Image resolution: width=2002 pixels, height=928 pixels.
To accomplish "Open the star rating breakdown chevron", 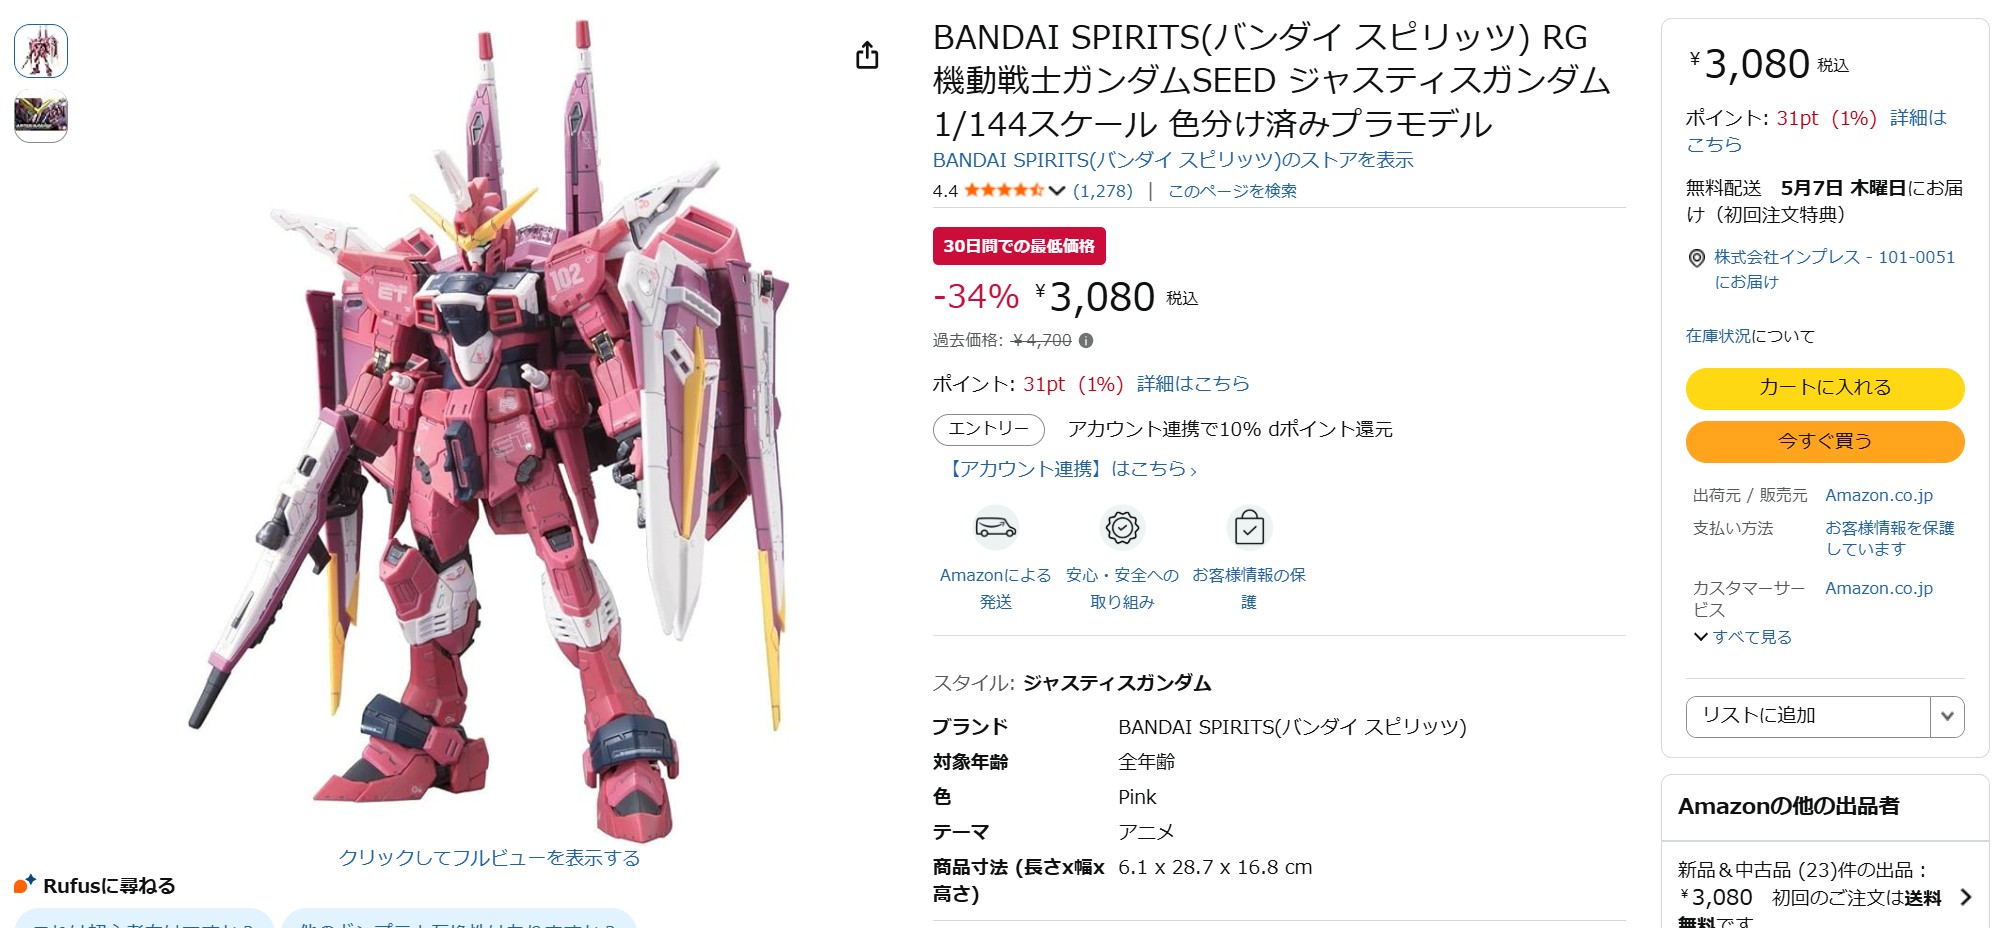I will click(1057, 191).
